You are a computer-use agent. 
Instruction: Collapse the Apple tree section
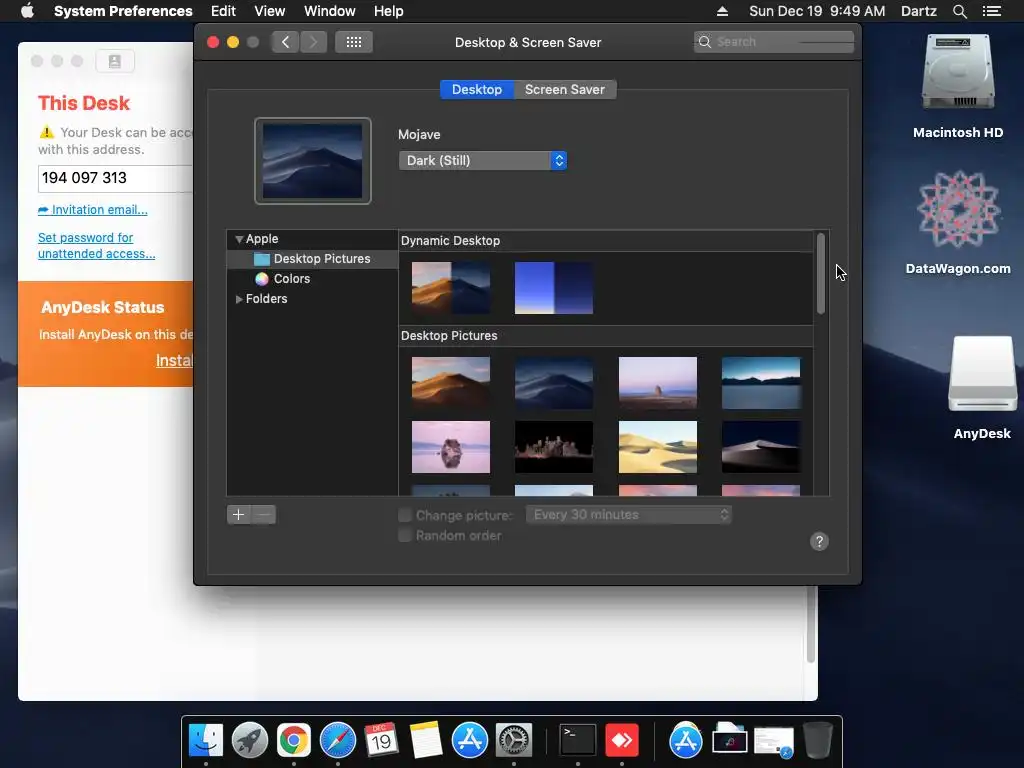click(x=239, y=239)
